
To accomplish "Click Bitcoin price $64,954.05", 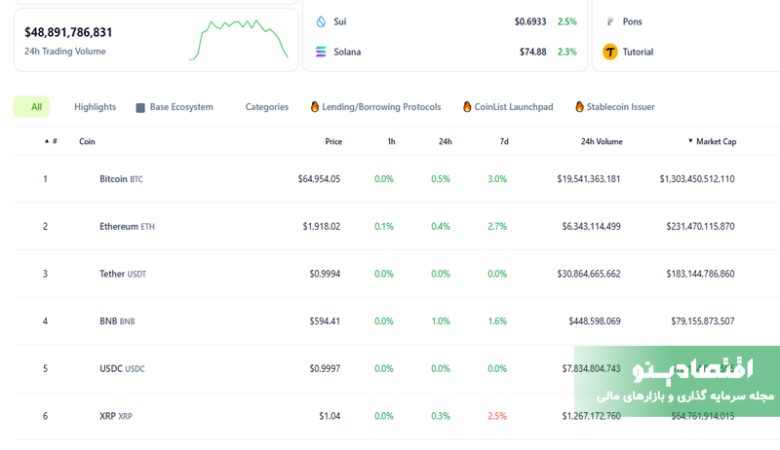I will (319, 179).
